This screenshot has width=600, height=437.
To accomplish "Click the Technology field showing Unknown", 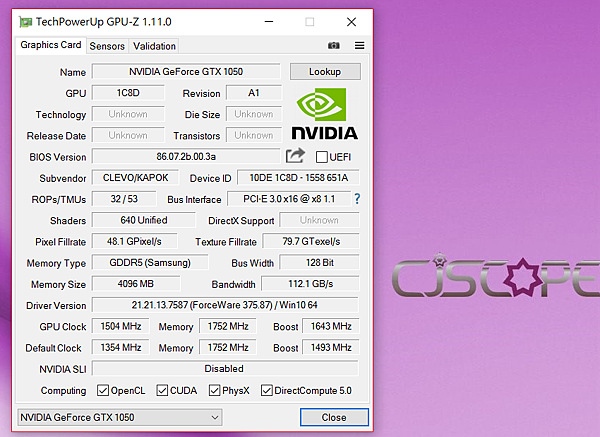I will pos(128,114).
